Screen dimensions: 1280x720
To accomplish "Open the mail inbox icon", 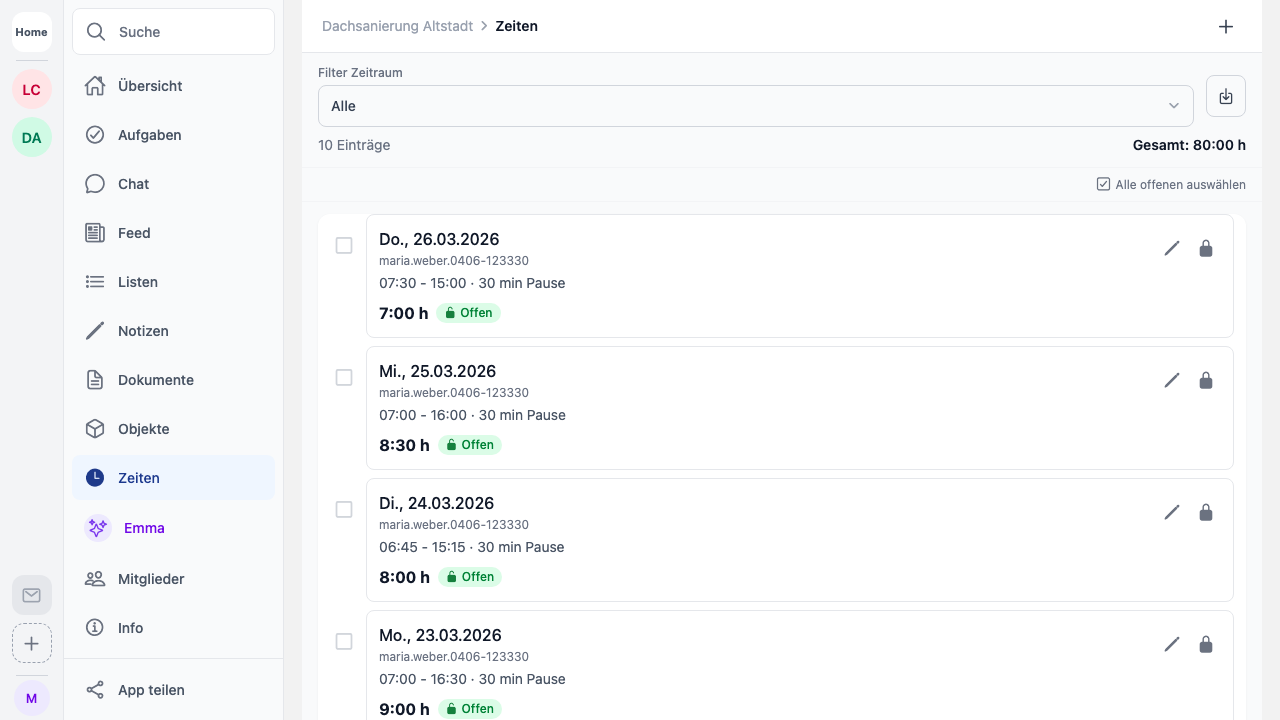I will [x=32, y=595].
